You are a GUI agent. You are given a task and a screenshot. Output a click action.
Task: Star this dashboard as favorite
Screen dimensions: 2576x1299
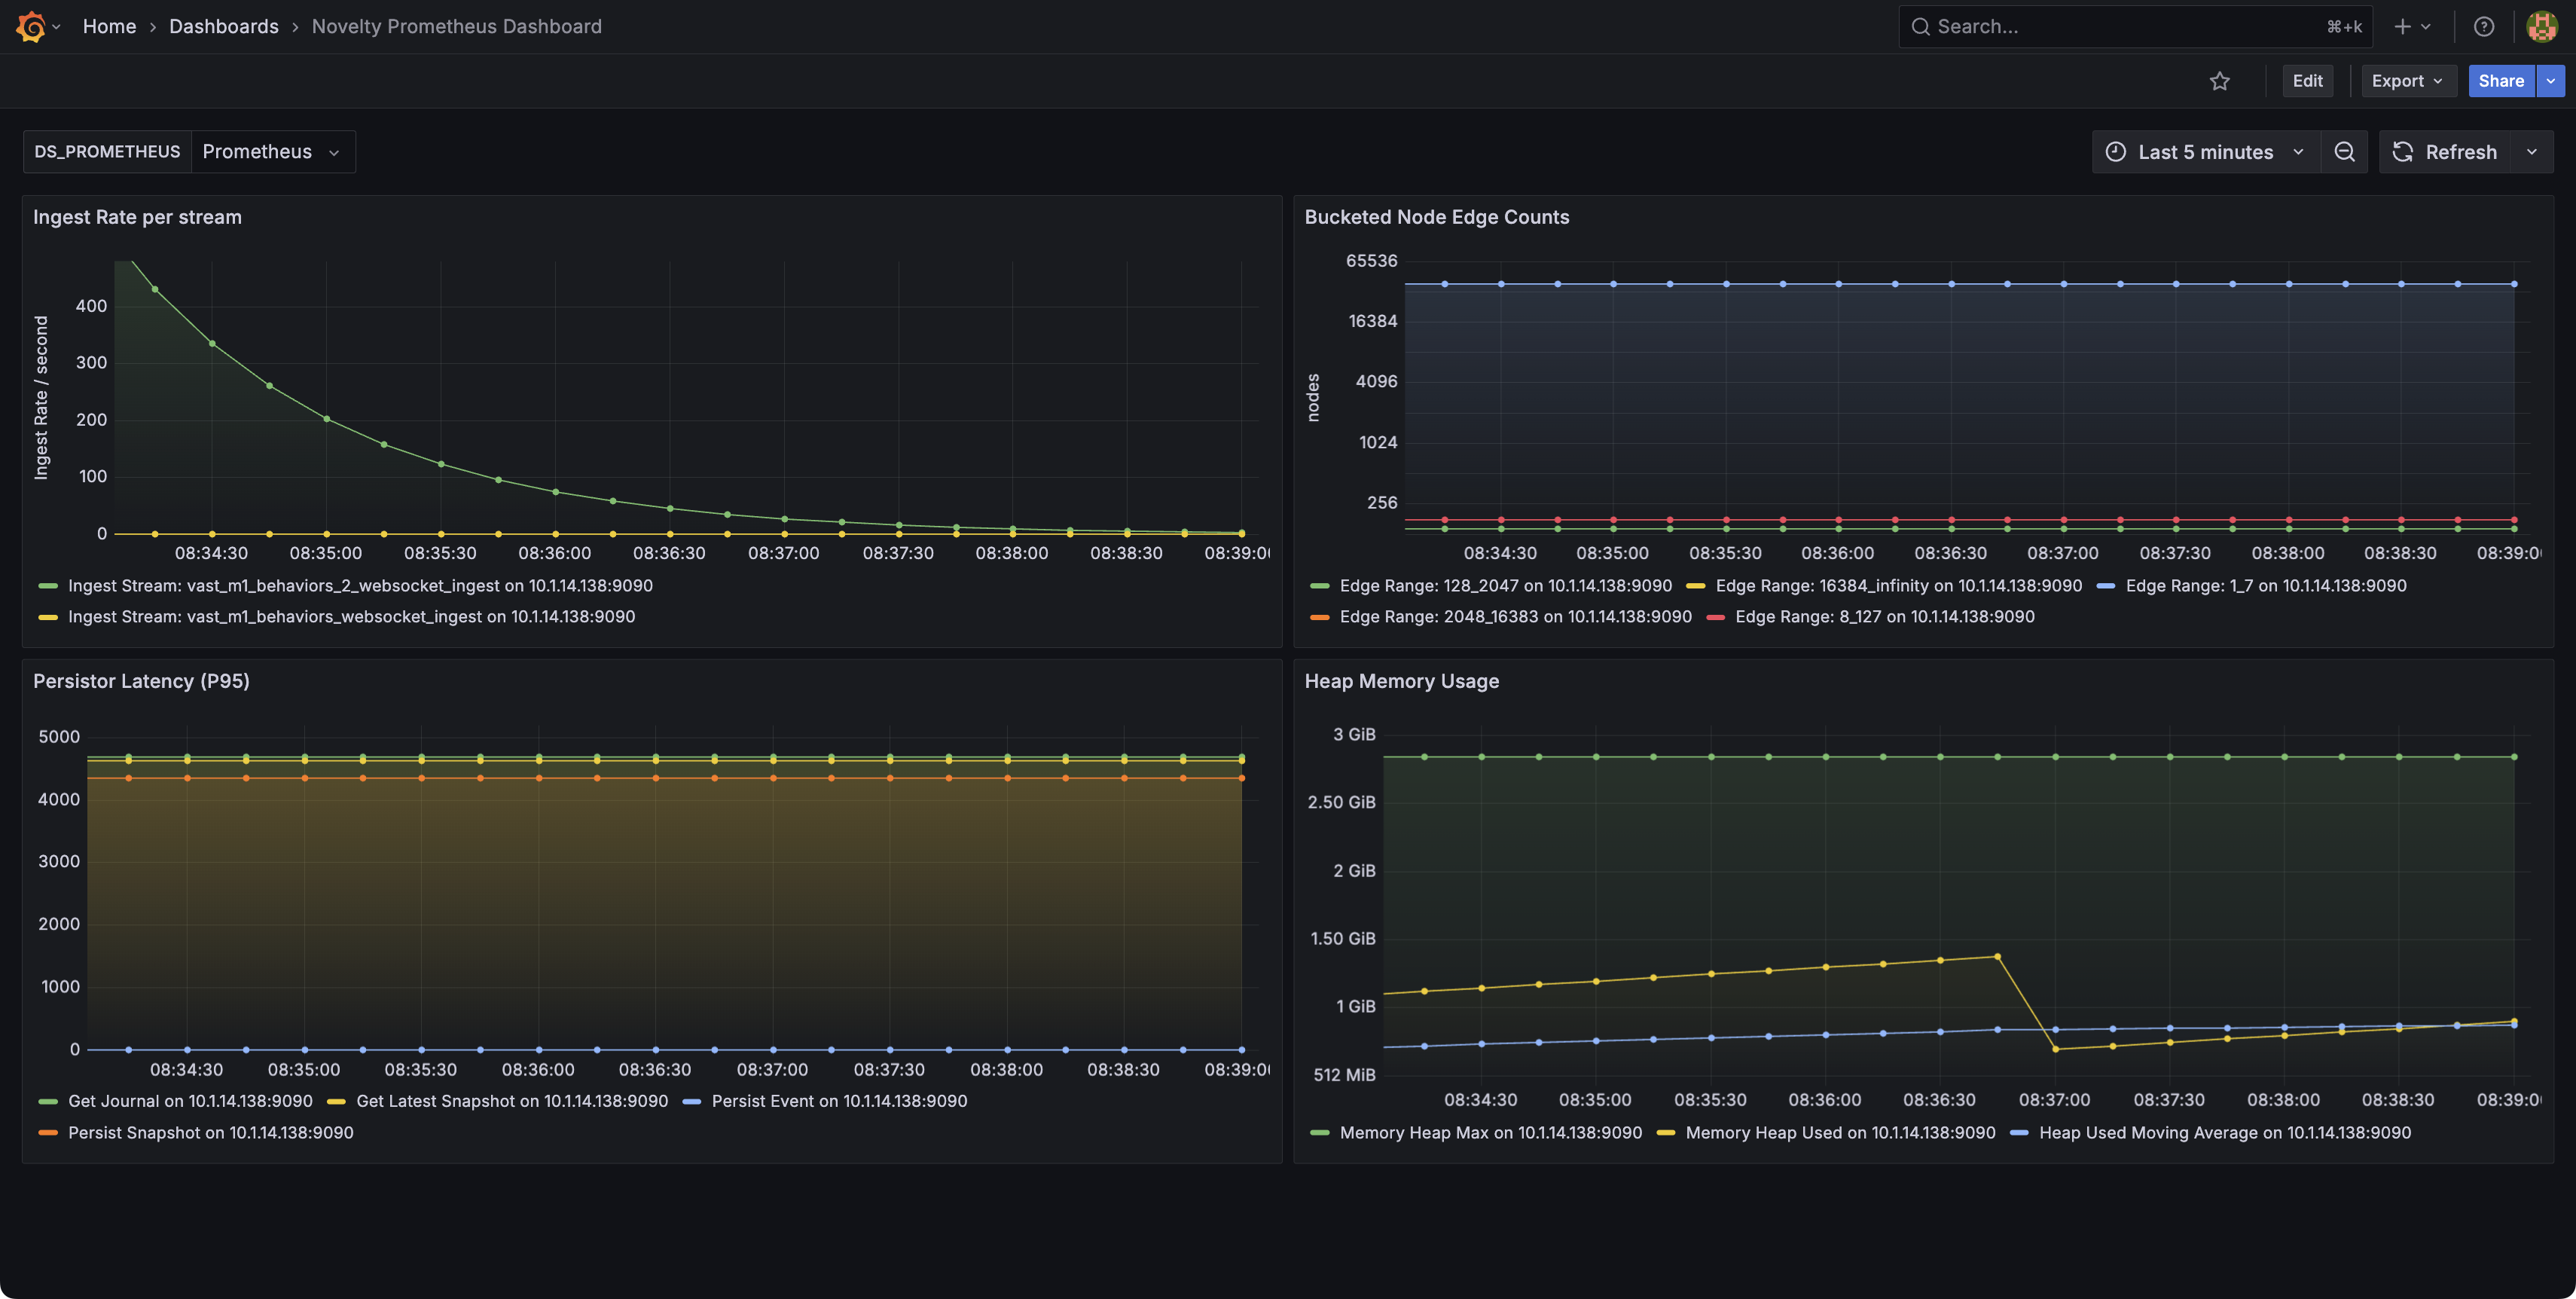click(x=2219, y=81)
